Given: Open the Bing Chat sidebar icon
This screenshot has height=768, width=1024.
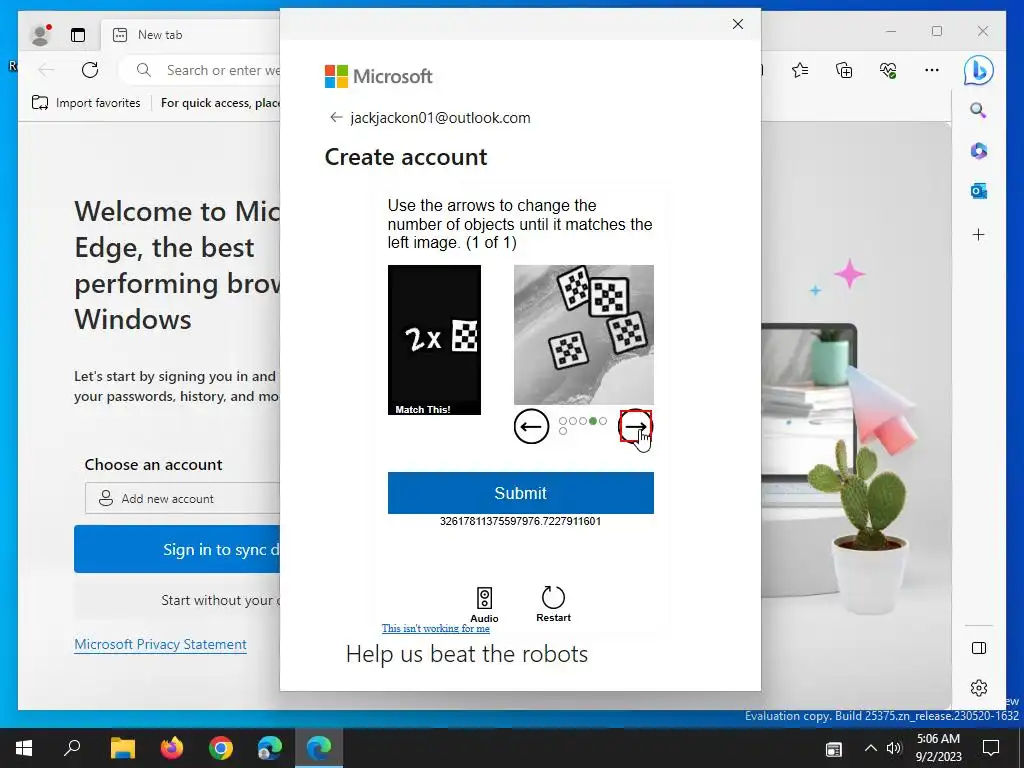Looking at the screenshot, I should 978,71.
